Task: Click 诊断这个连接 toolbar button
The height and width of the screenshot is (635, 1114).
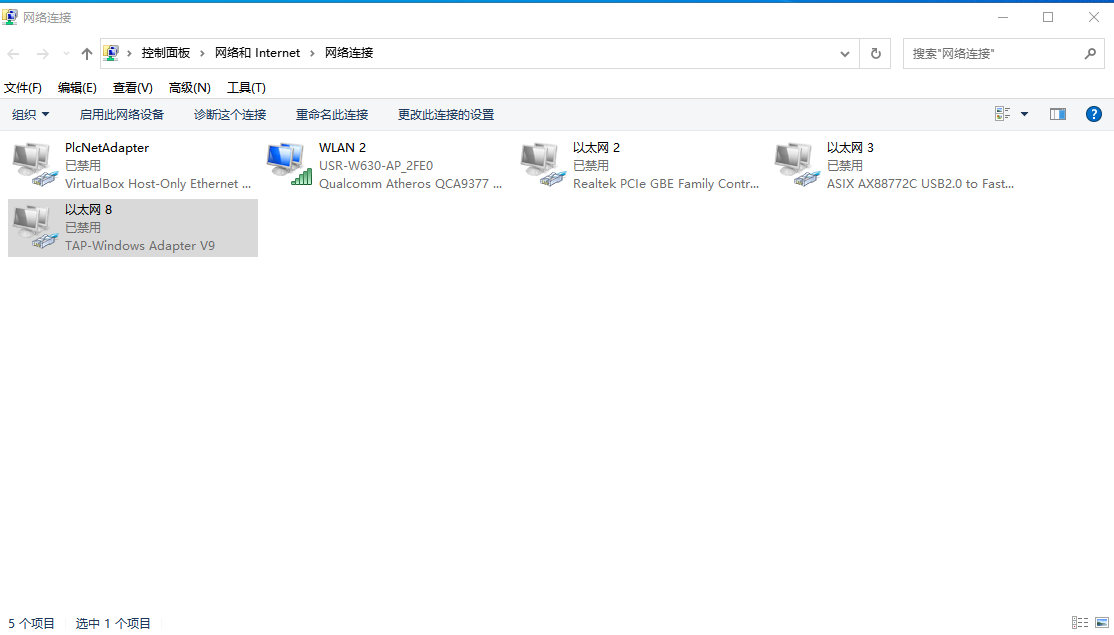Action: tap(230, 115)
